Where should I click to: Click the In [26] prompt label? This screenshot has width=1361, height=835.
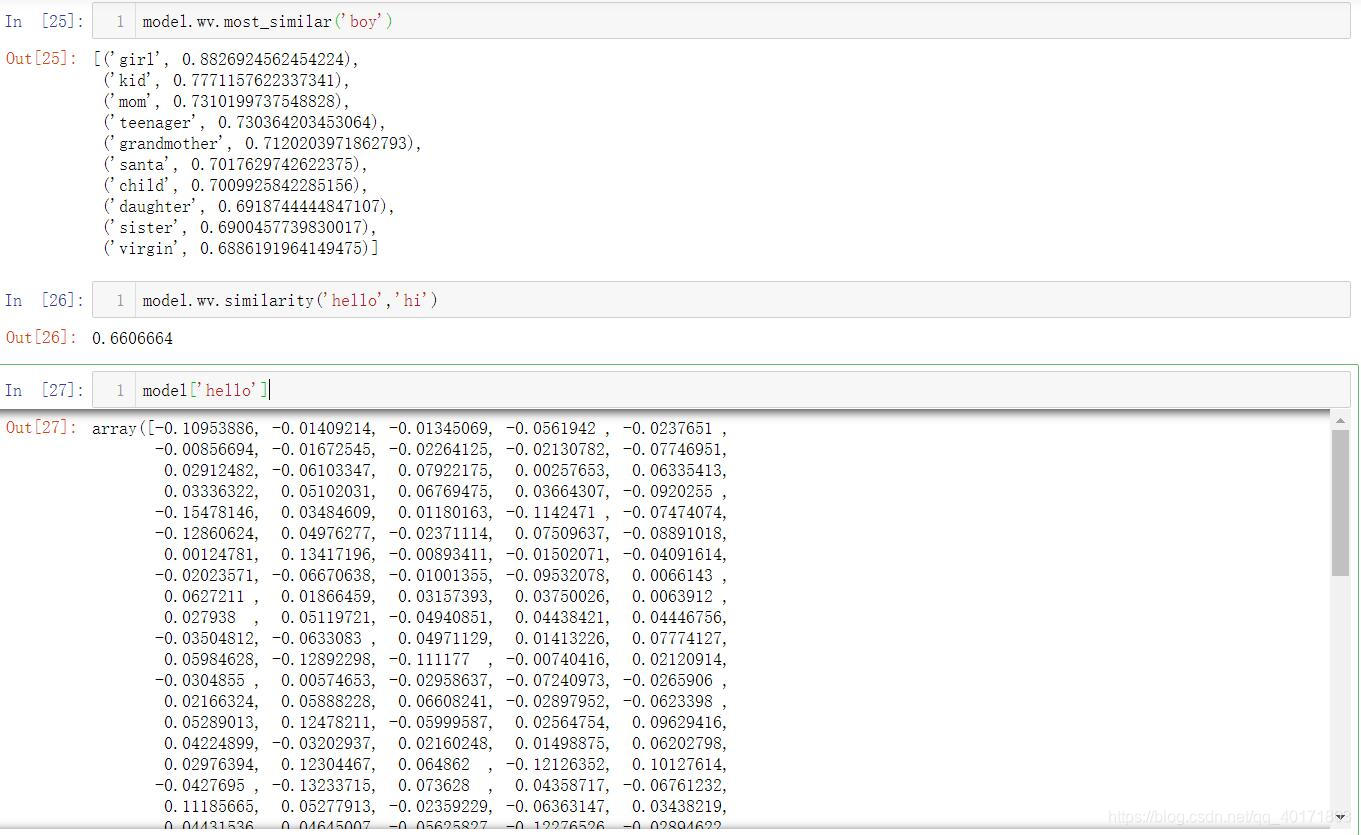pos(44,300)
